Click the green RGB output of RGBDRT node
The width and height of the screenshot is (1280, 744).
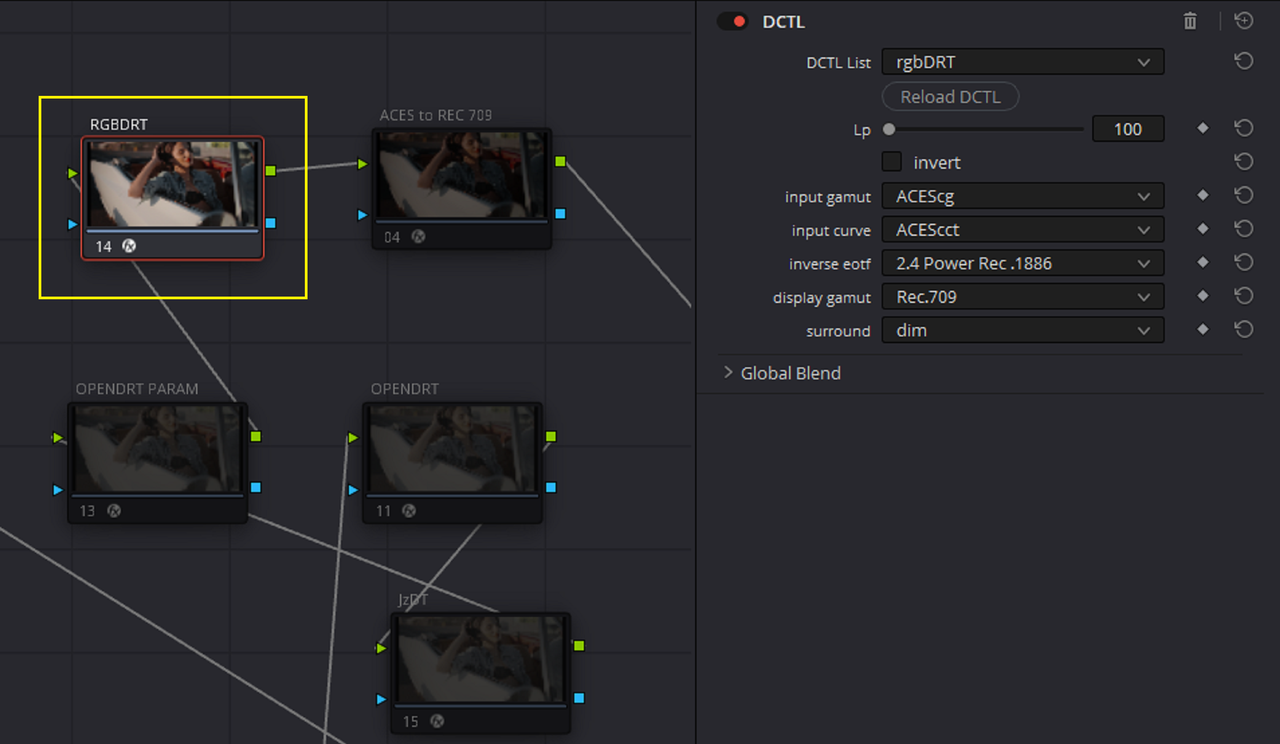tap(271, 171)
